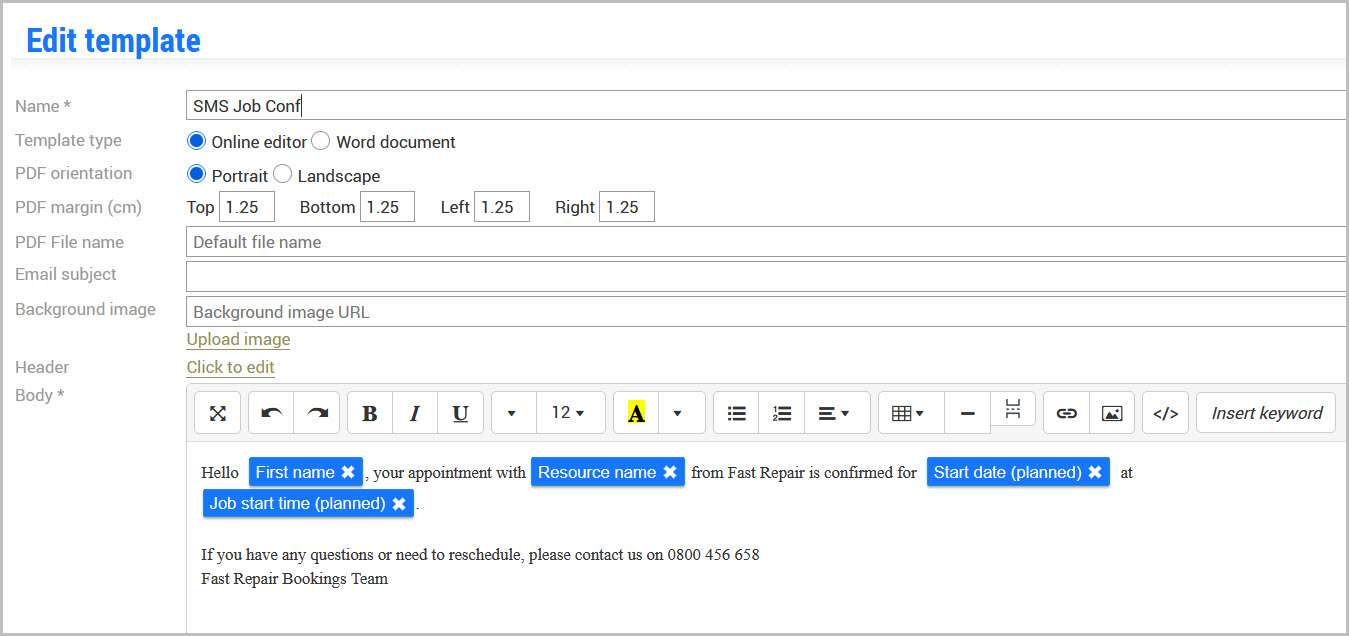The height and width of the screenshot is (636, 1349).
Task: Insert a page break
Action: 1013,408
